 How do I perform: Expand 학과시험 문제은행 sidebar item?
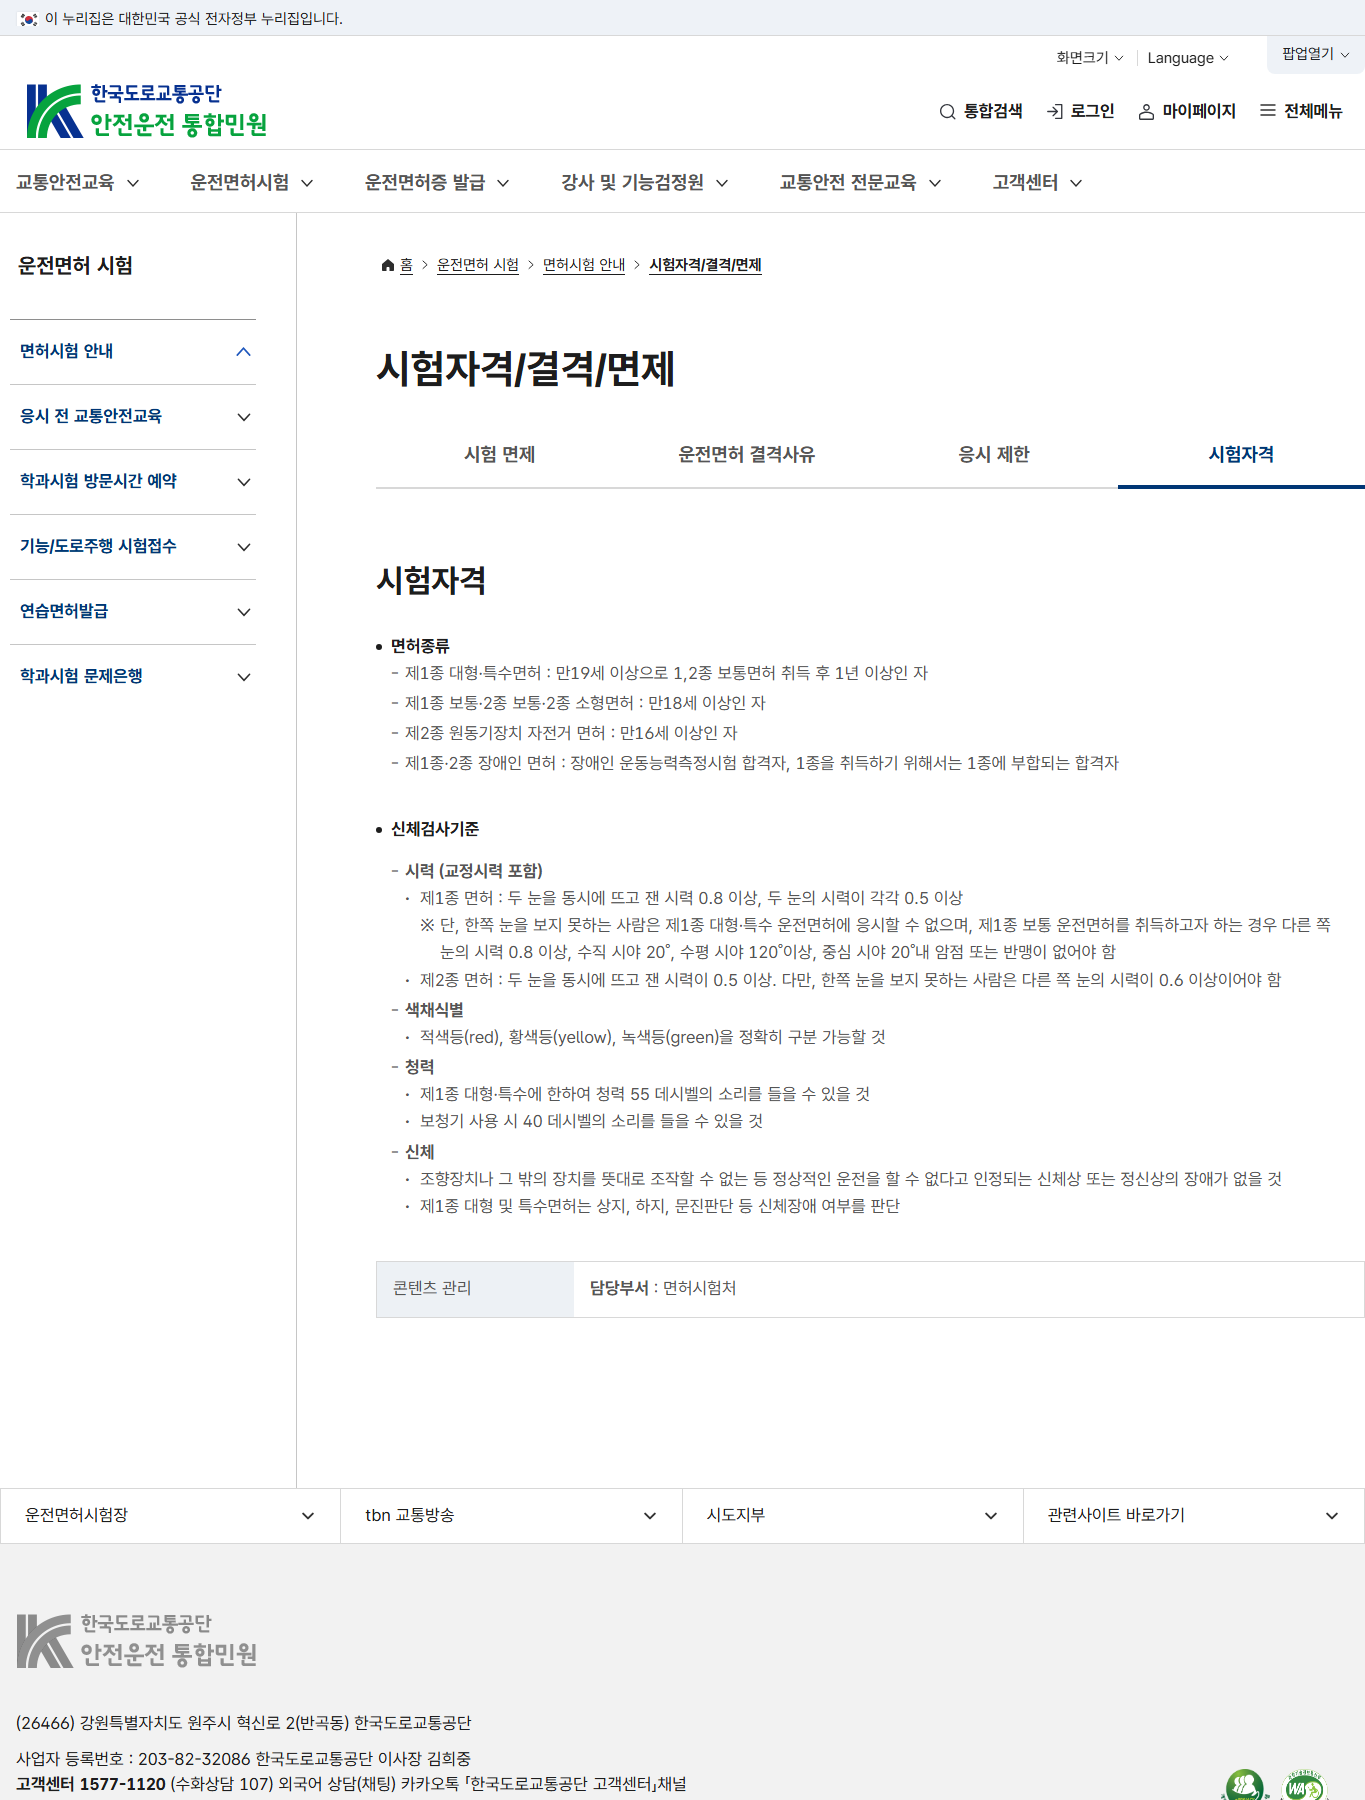pos(133,677)
